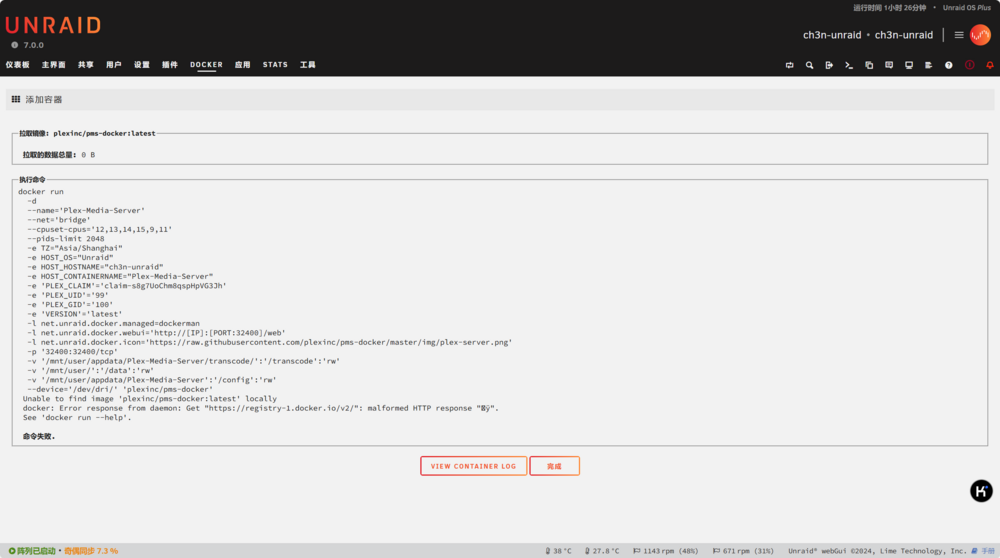Click the round floating H button
The image size is (1000, 558).
[981, 491]
